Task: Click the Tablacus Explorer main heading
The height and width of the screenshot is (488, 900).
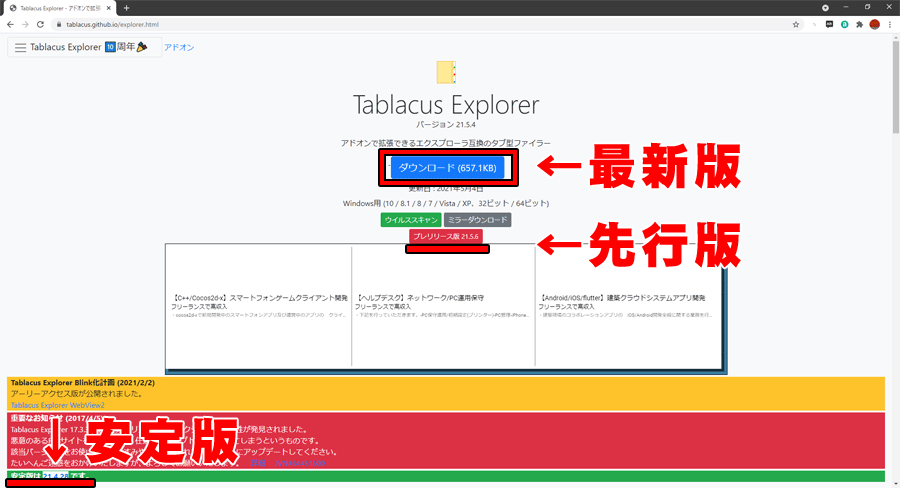Action: coord(446,104)
